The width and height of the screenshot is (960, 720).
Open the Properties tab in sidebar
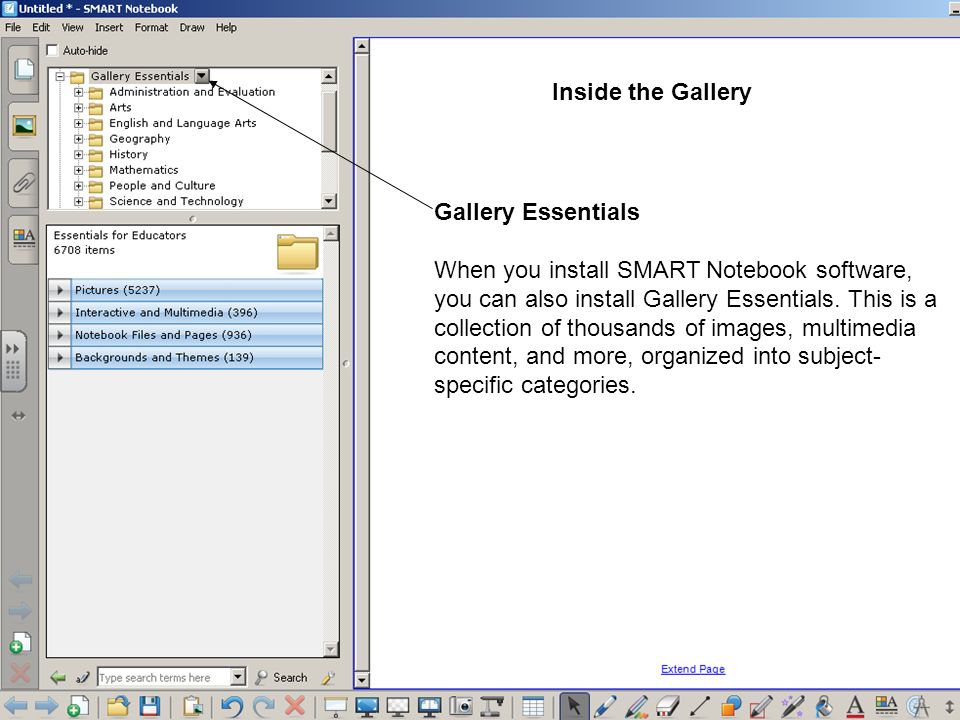24,239
